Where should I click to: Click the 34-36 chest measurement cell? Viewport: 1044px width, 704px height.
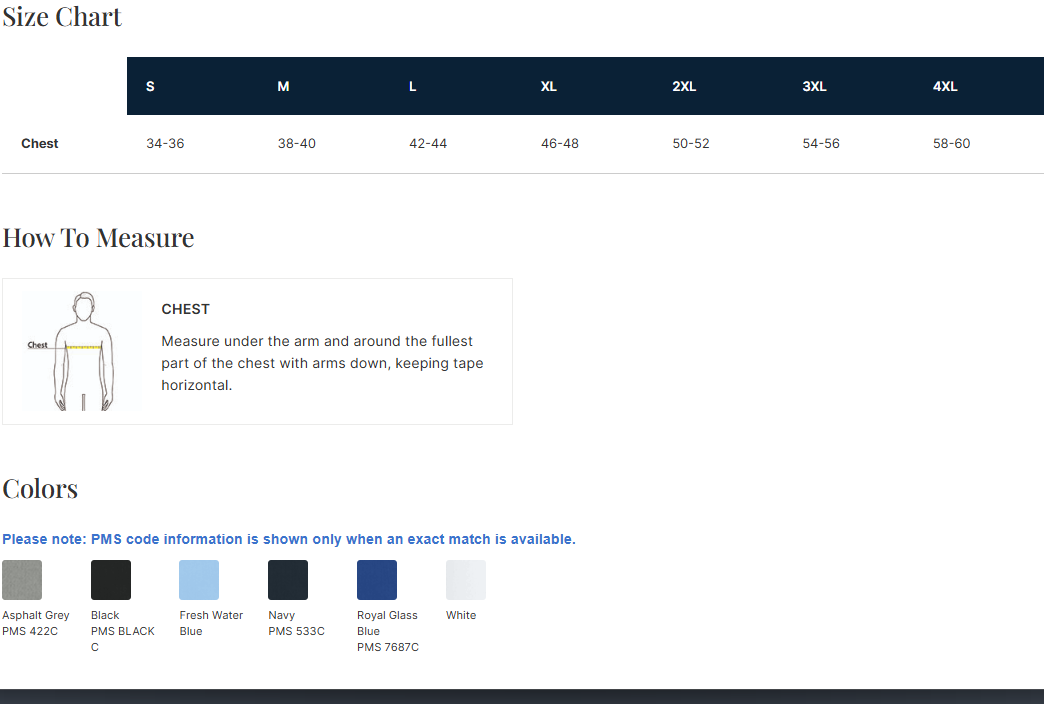(x=165, y=144)
